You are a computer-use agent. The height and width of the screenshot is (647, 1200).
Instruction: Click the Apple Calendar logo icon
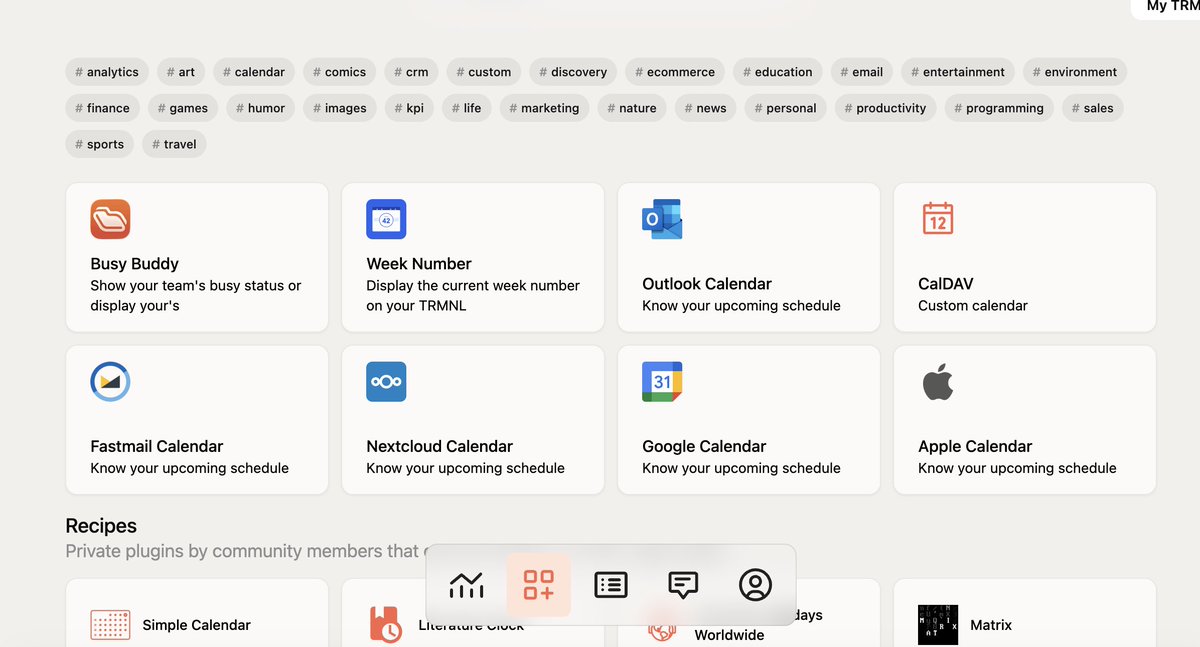pyautogui.click(x=938, y=381)
